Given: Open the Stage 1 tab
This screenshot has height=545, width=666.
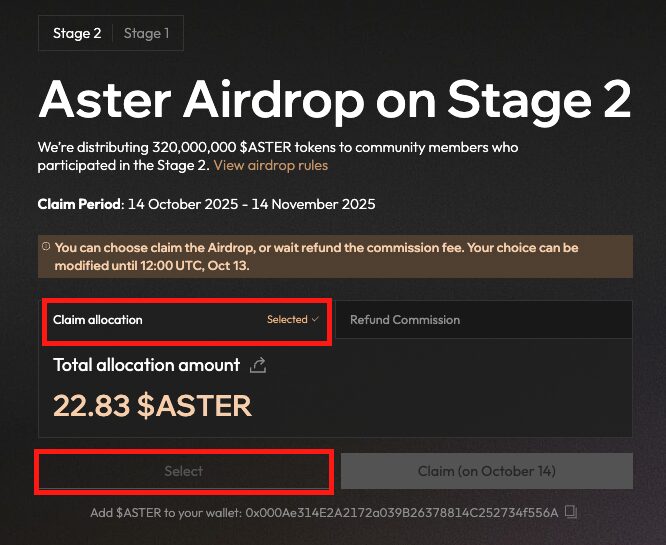Looking at the screenshot, I should pyautogui.click(x=146, y=33).
